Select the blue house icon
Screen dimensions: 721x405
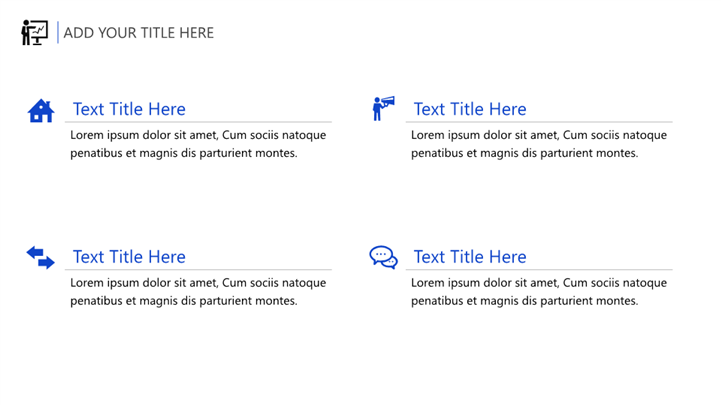[x=41, y=110]
